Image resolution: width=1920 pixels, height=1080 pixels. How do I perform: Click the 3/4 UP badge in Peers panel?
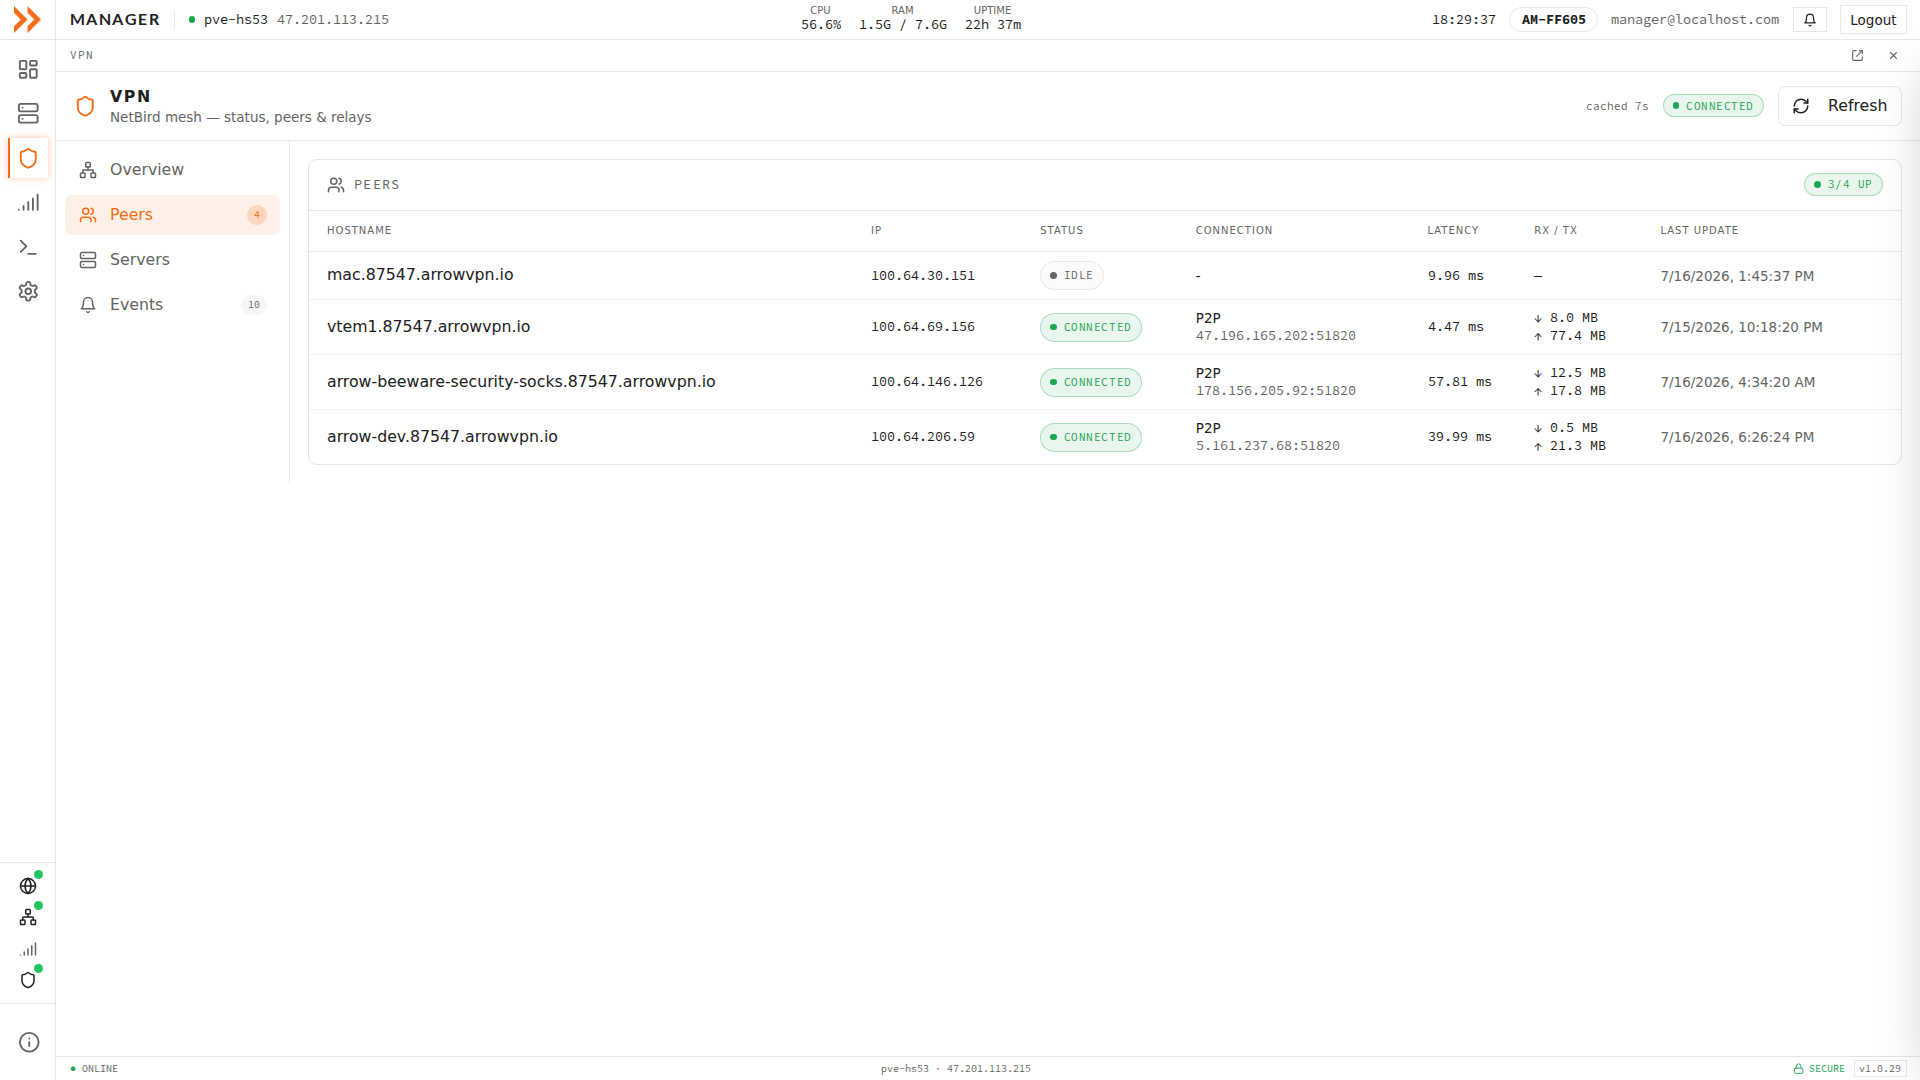click(x=1843, y=185)
